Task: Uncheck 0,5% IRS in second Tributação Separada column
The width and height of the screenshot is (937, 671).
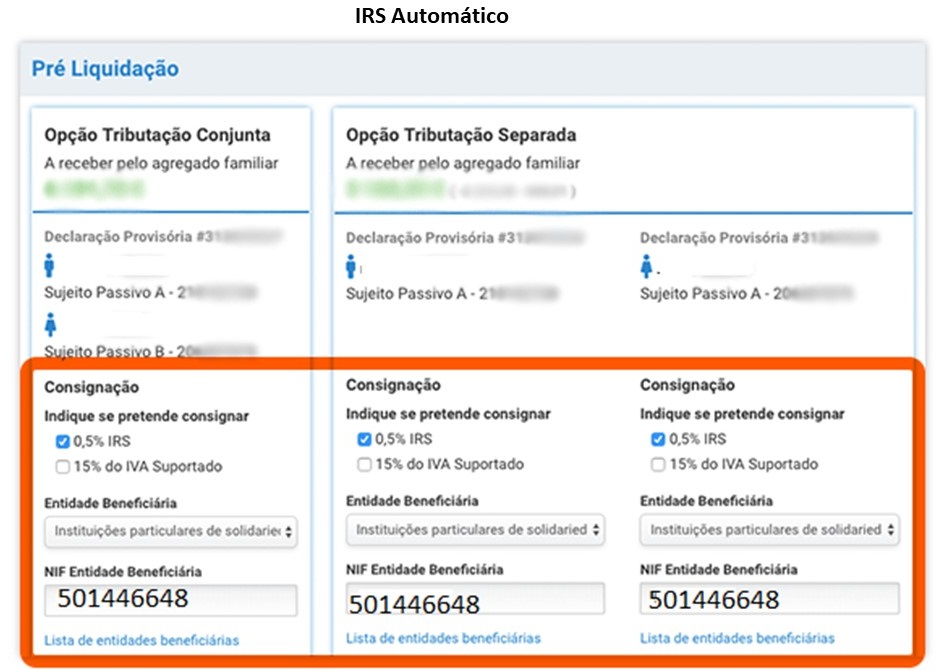Action: click(658, 439)
